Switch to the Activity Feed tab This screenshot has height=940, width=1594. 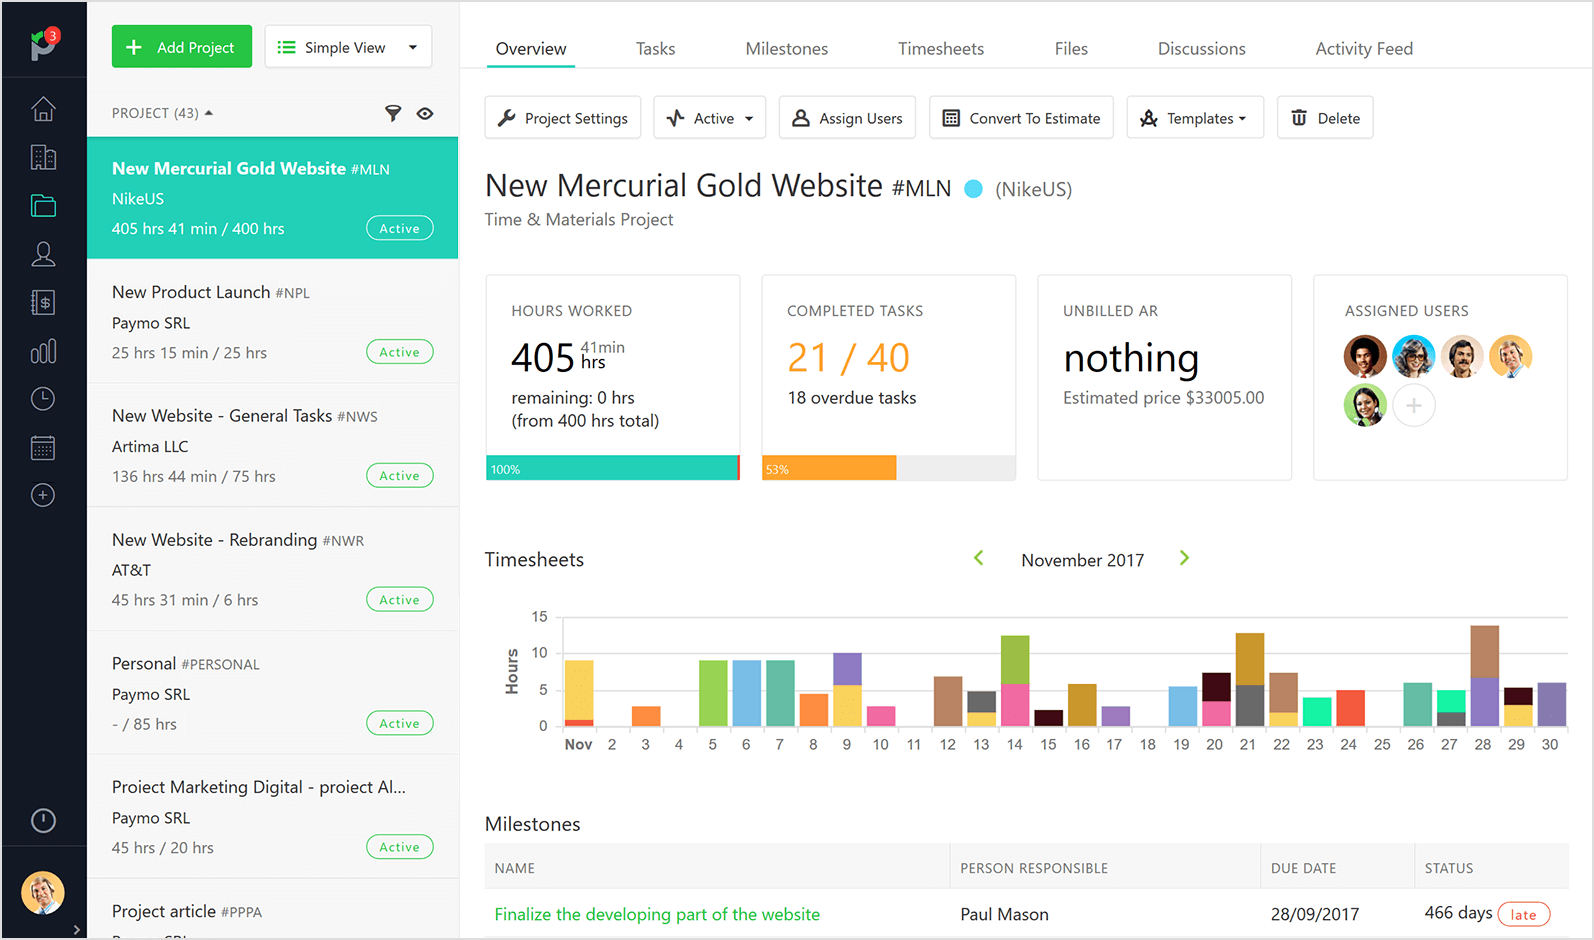point(1364,48)
